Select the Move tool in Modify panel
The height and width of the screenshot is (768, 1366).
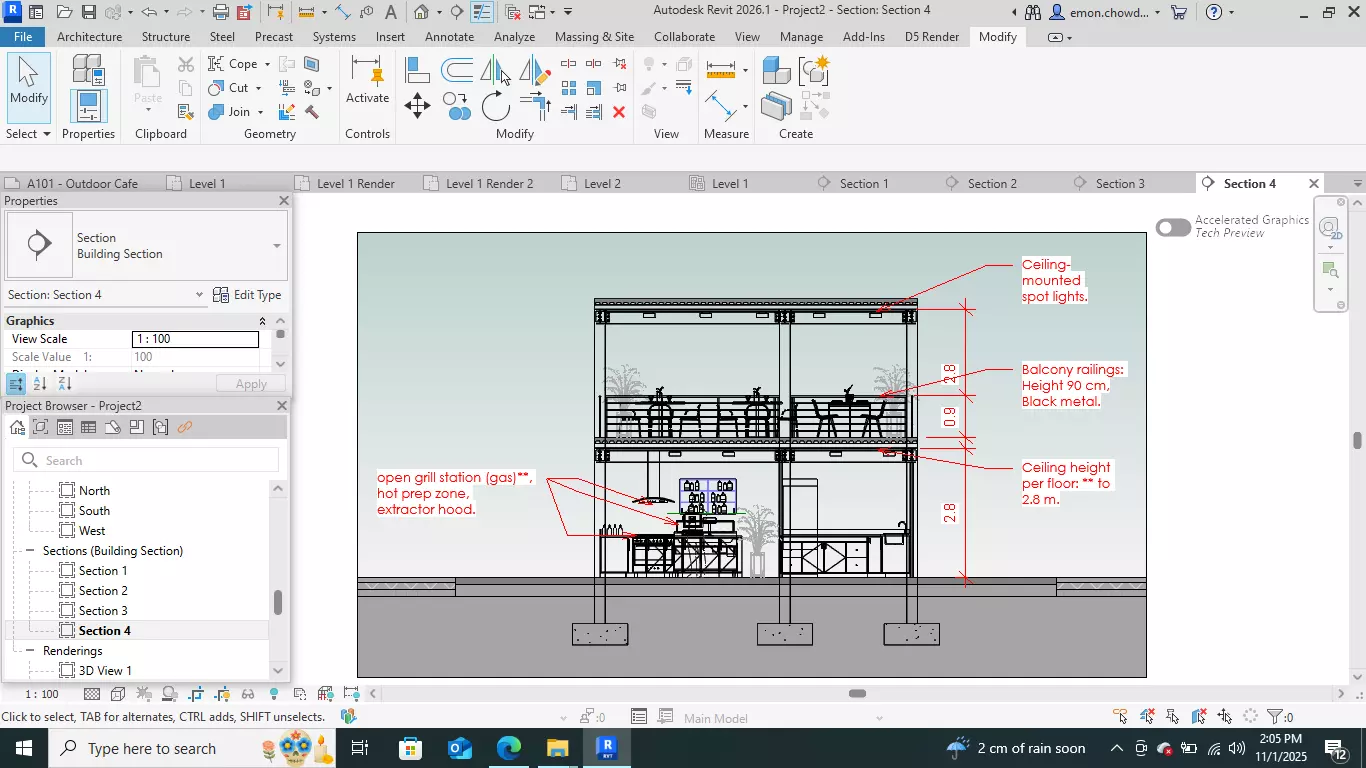[x=417, y=105]
